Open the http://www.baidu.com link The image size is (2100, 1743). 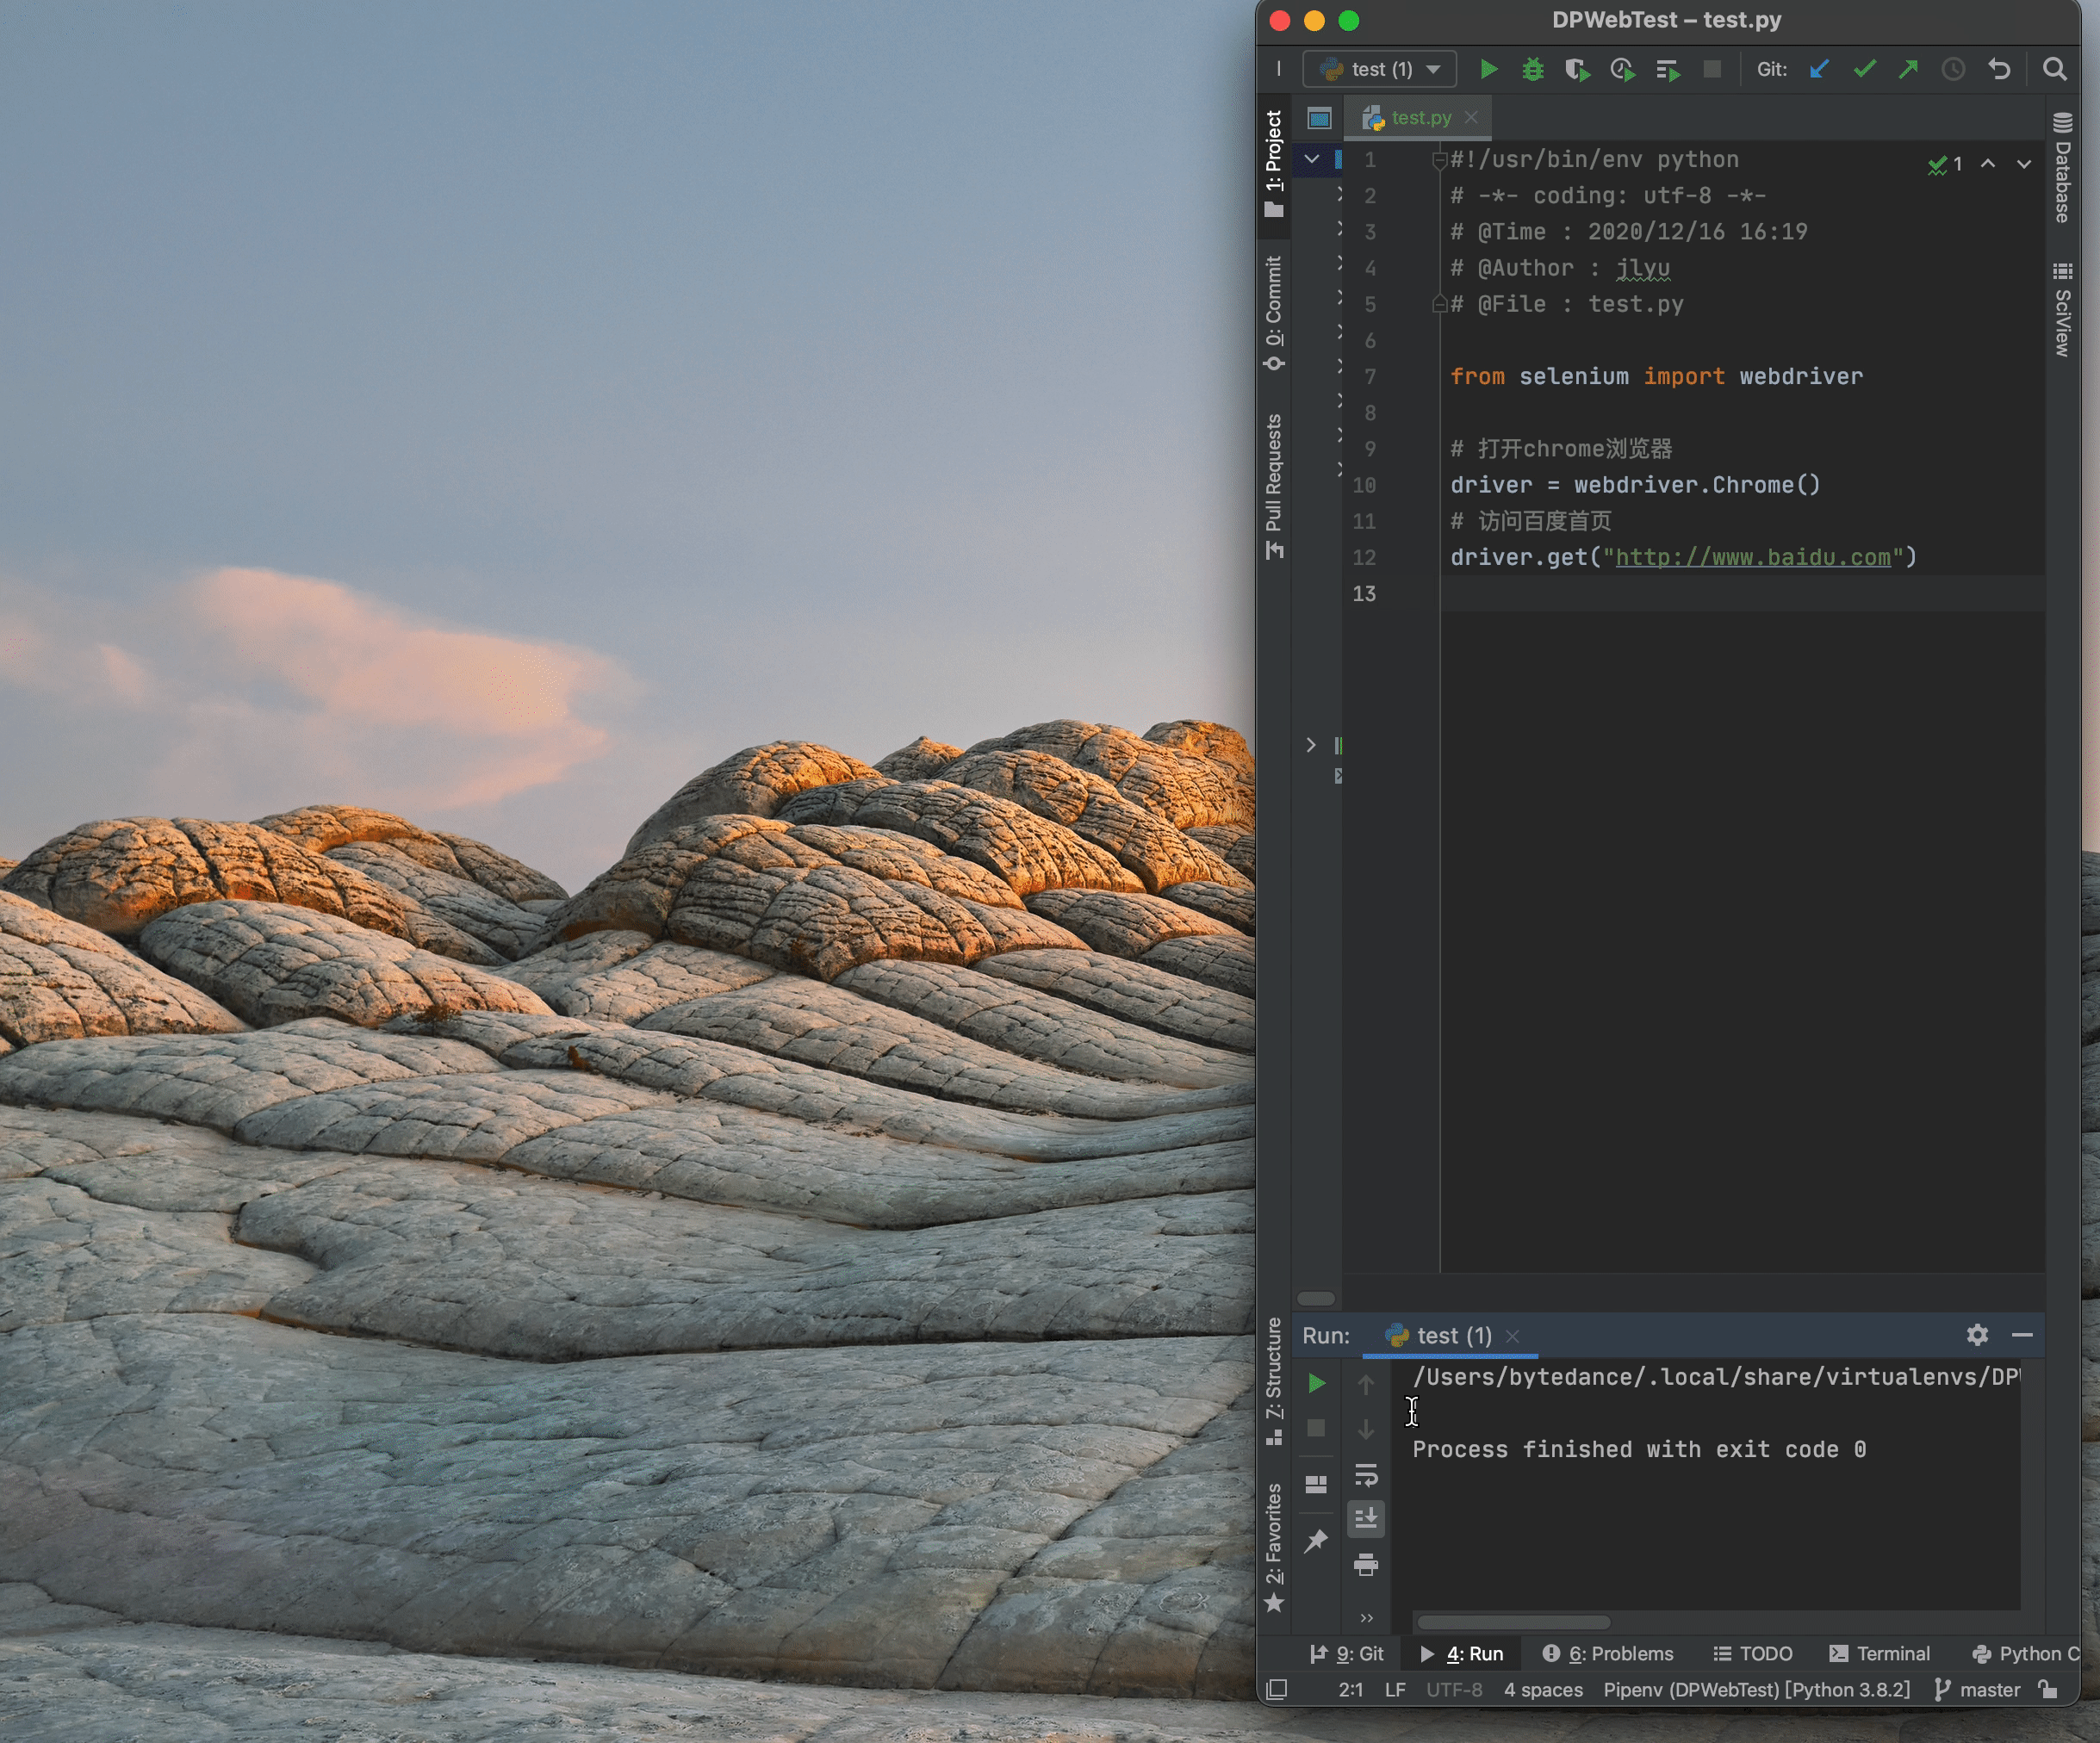[1752, 557]
